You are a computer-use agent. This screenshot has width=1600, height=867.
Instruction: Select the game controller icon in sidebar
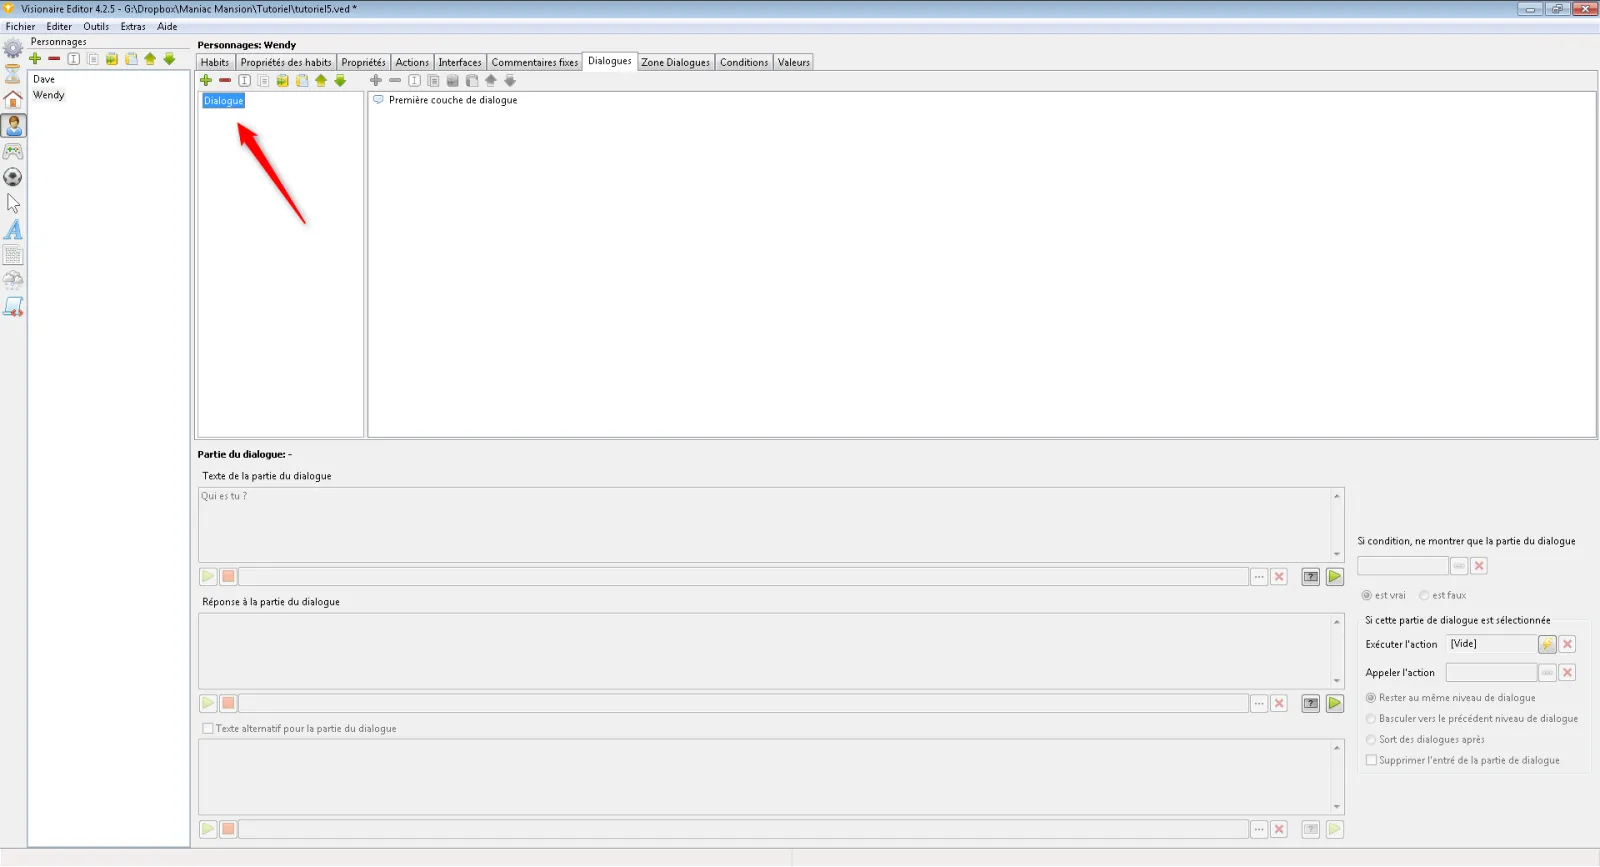[x=13, y=151]
